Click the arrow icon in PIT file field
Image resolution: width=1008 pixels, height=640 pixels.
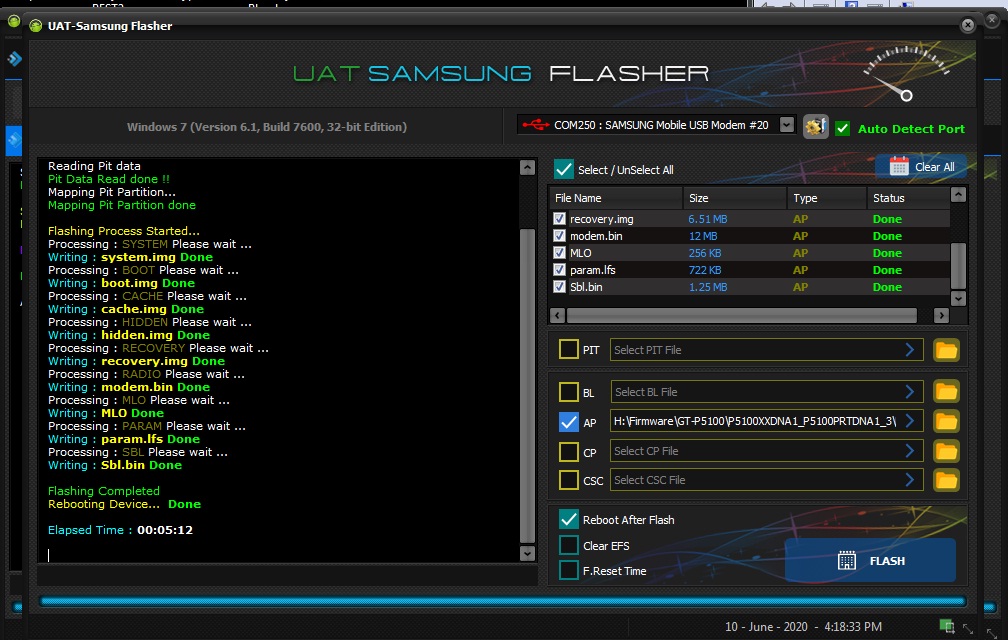click(x=910, y=350)
